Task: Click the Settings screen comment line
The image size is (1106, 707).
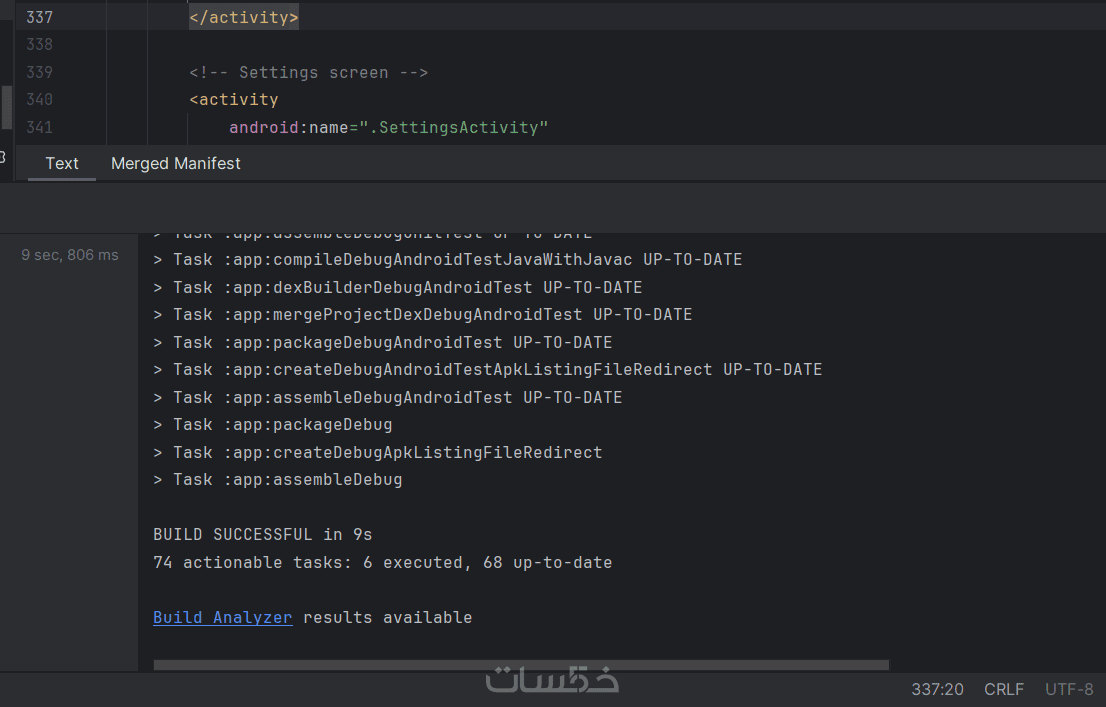Action: (308, 72)
